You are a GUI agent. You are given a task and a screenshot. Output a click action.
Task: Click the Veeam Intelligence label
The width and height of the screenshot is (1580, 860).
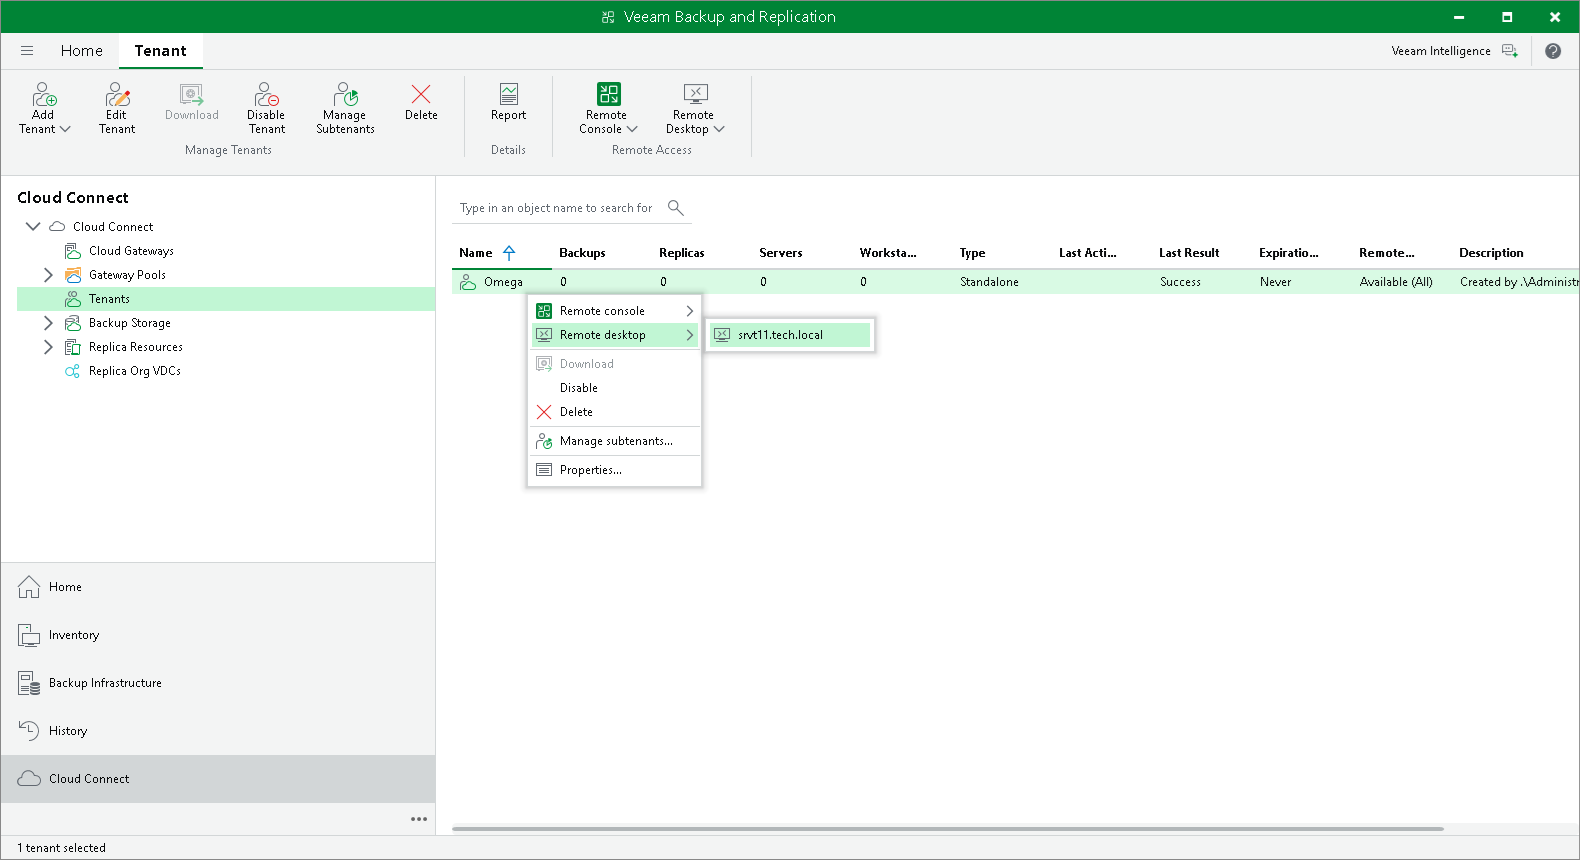(x=1441, y=51)
